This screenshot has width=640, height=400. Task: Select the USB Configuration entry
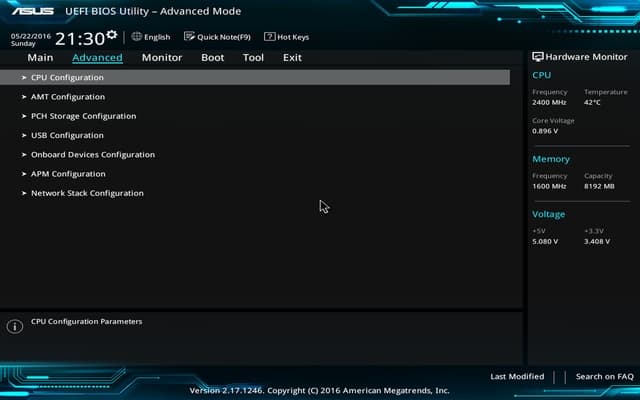point(67,135)
